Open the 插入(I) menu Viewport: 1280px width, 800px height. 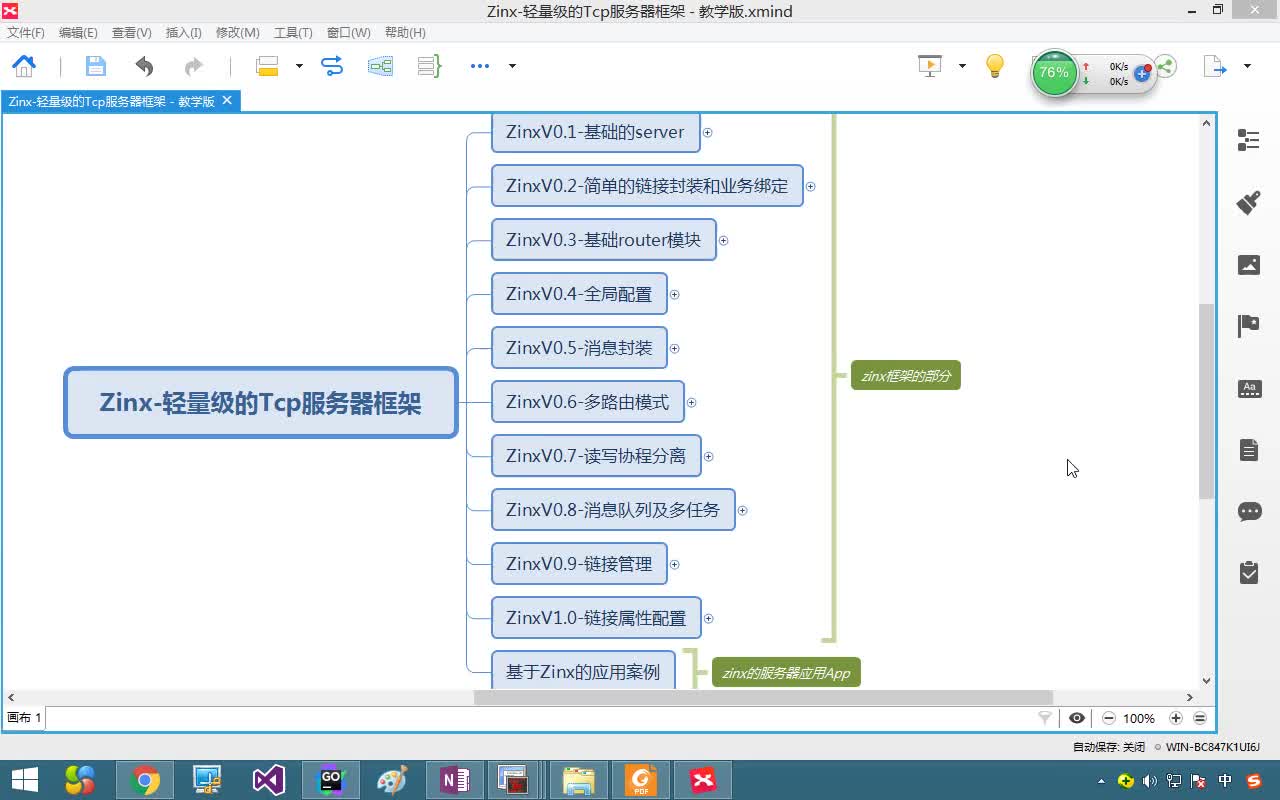click(184, 33)
